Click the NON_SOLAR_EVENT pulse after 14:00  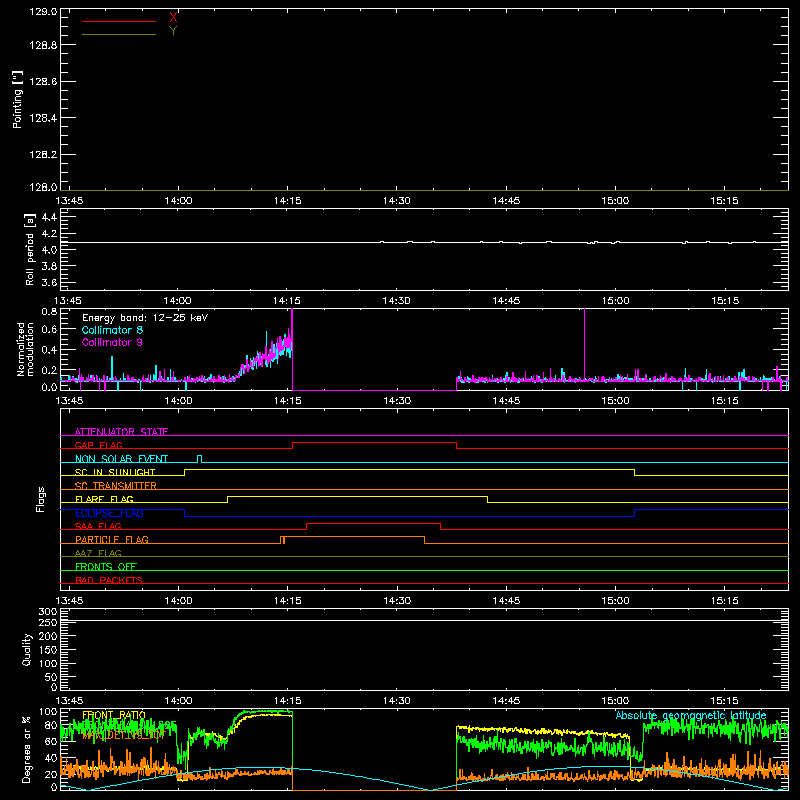pyautogui.click(x=199, y=458)
